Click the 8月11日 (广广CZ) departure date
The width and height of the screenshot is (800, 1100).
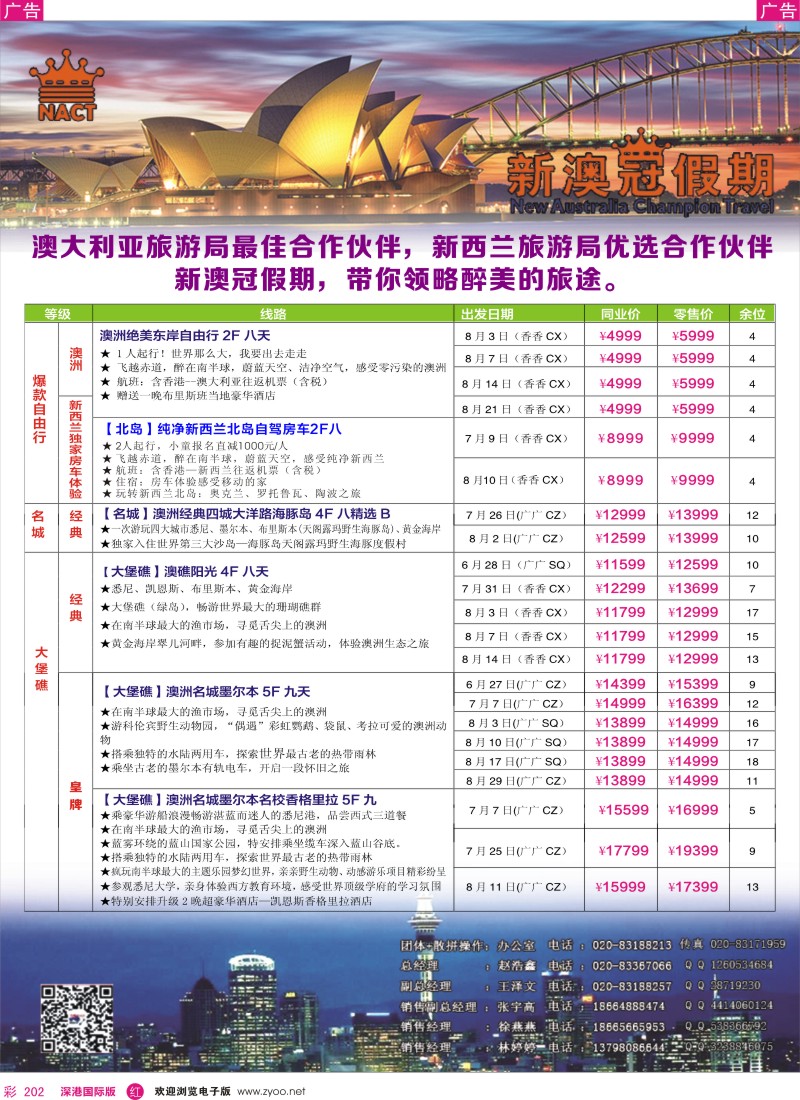516,887
